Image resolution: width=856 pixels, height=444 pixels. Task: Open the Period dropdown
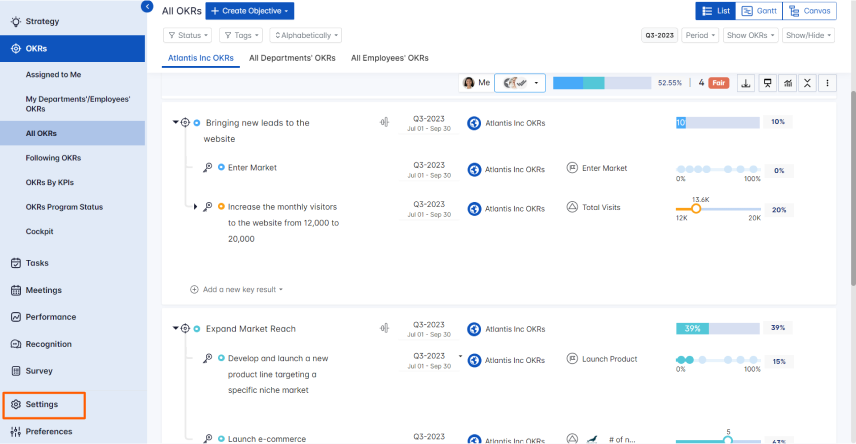(700, 35)
